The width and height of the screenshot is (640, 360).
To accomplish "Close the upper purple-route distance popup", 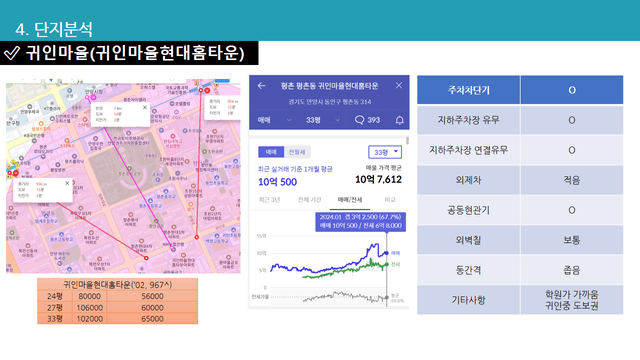I will click(145, 108).
